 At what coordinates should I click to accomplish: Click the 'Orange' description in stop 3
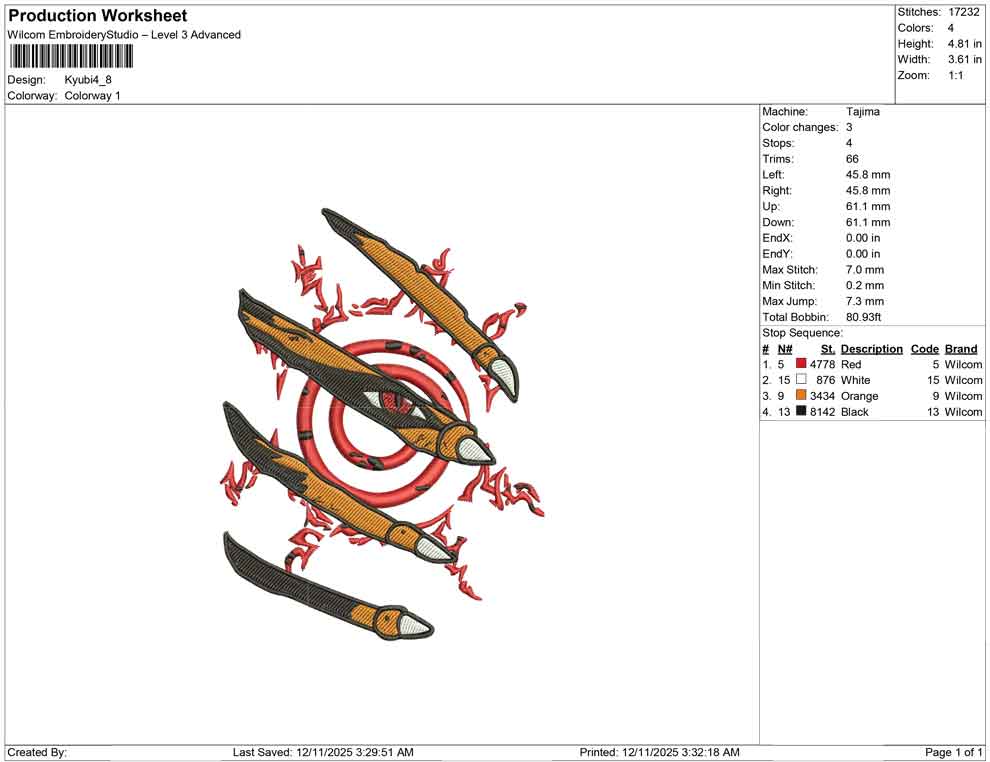pos(859,396)
